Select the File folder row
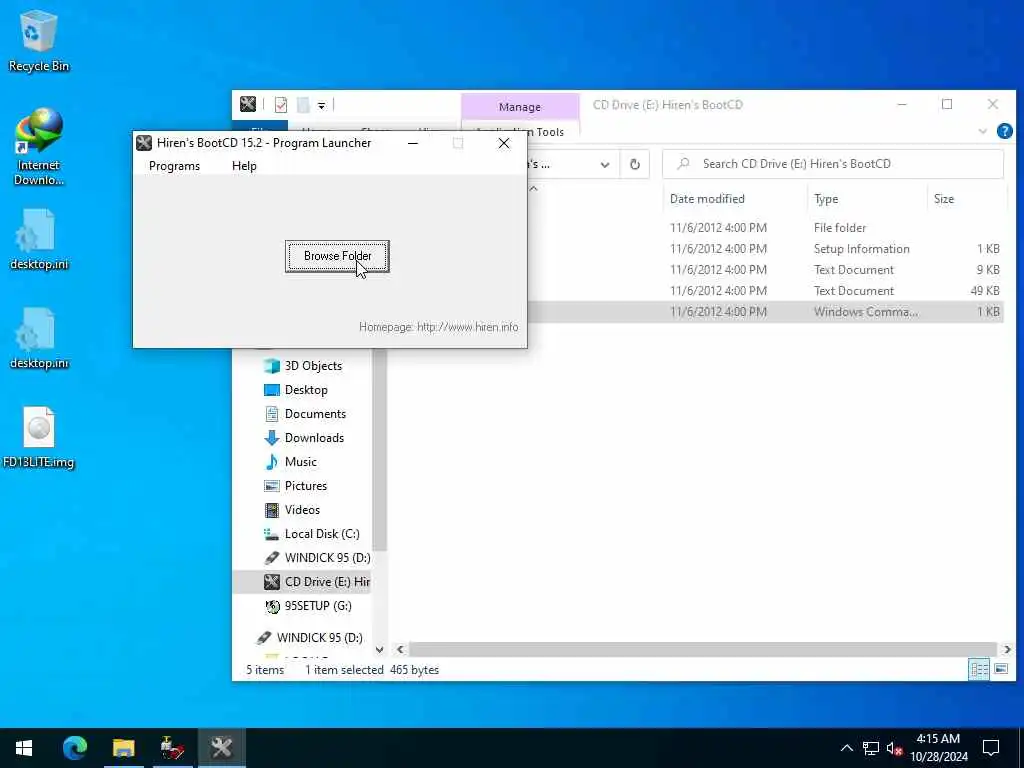The width and height of the screenshot is (1024, 768). point(764,228)
